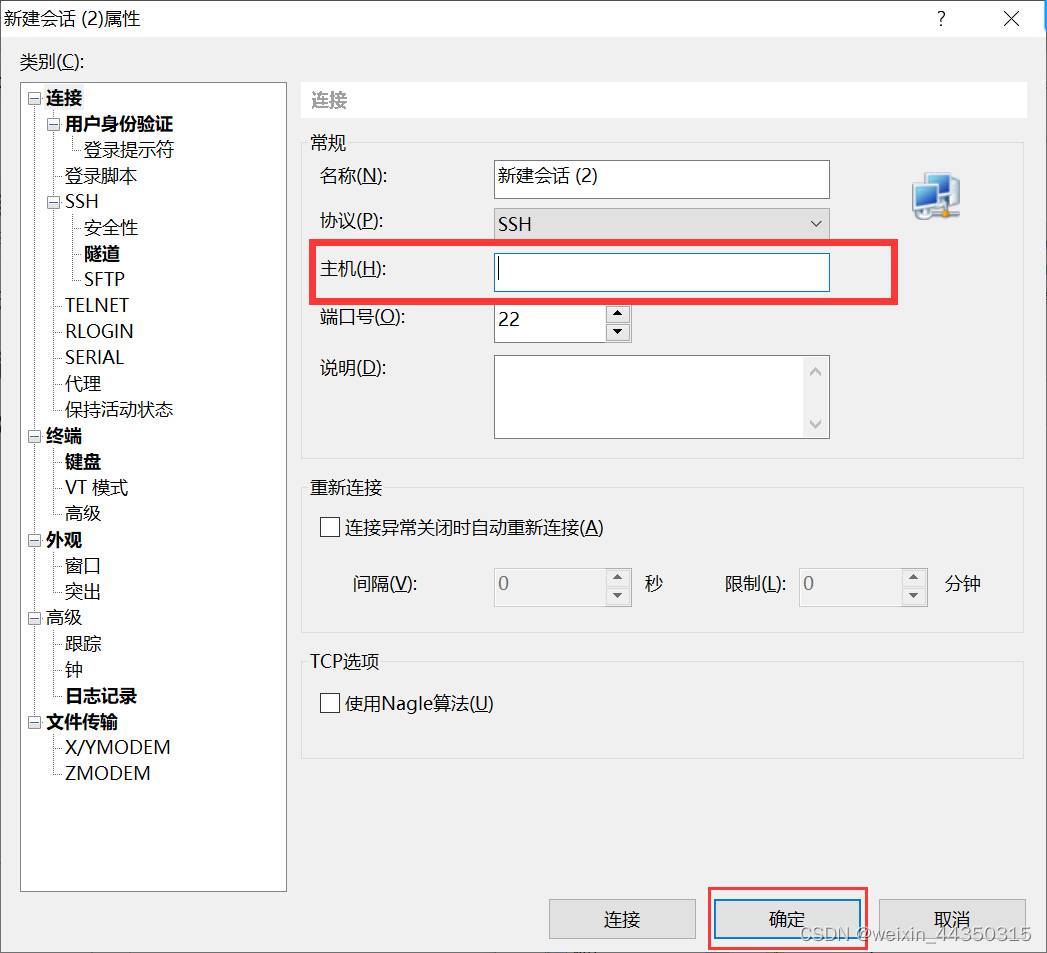Click the 端口号 port number field
1047x953 pixels.
[550, 323]
